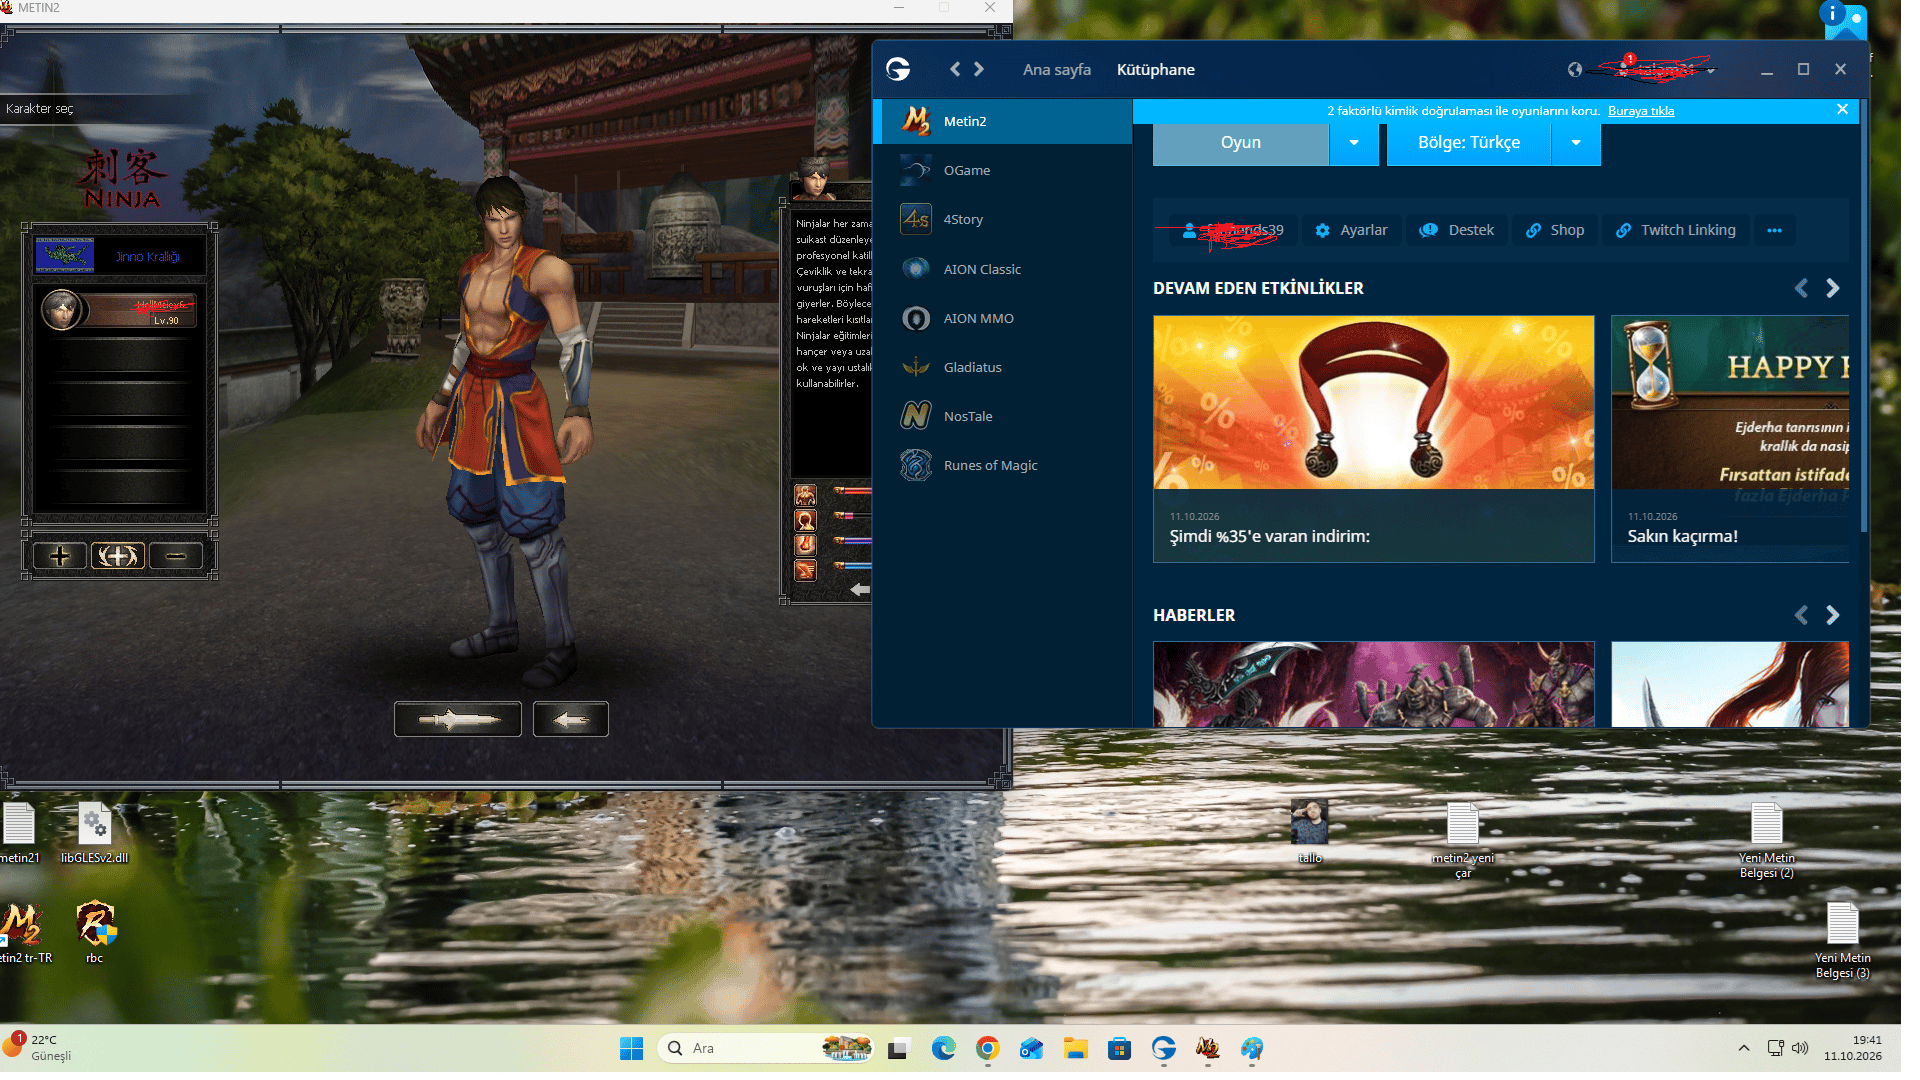Show next Haberler news item
Viewport: 1920px width, 1080px height.
1832,615
